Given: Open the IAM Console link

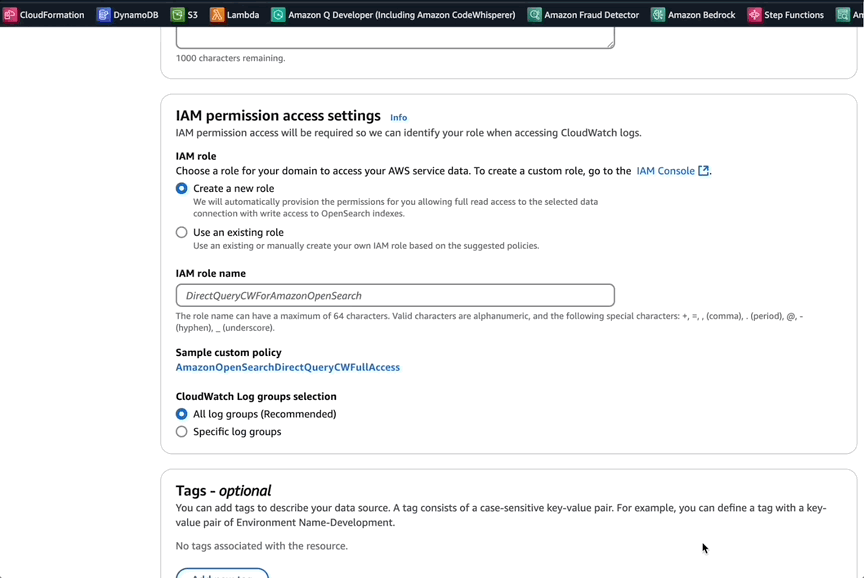Looking at the screenshot, I should (x=666, y=170).
